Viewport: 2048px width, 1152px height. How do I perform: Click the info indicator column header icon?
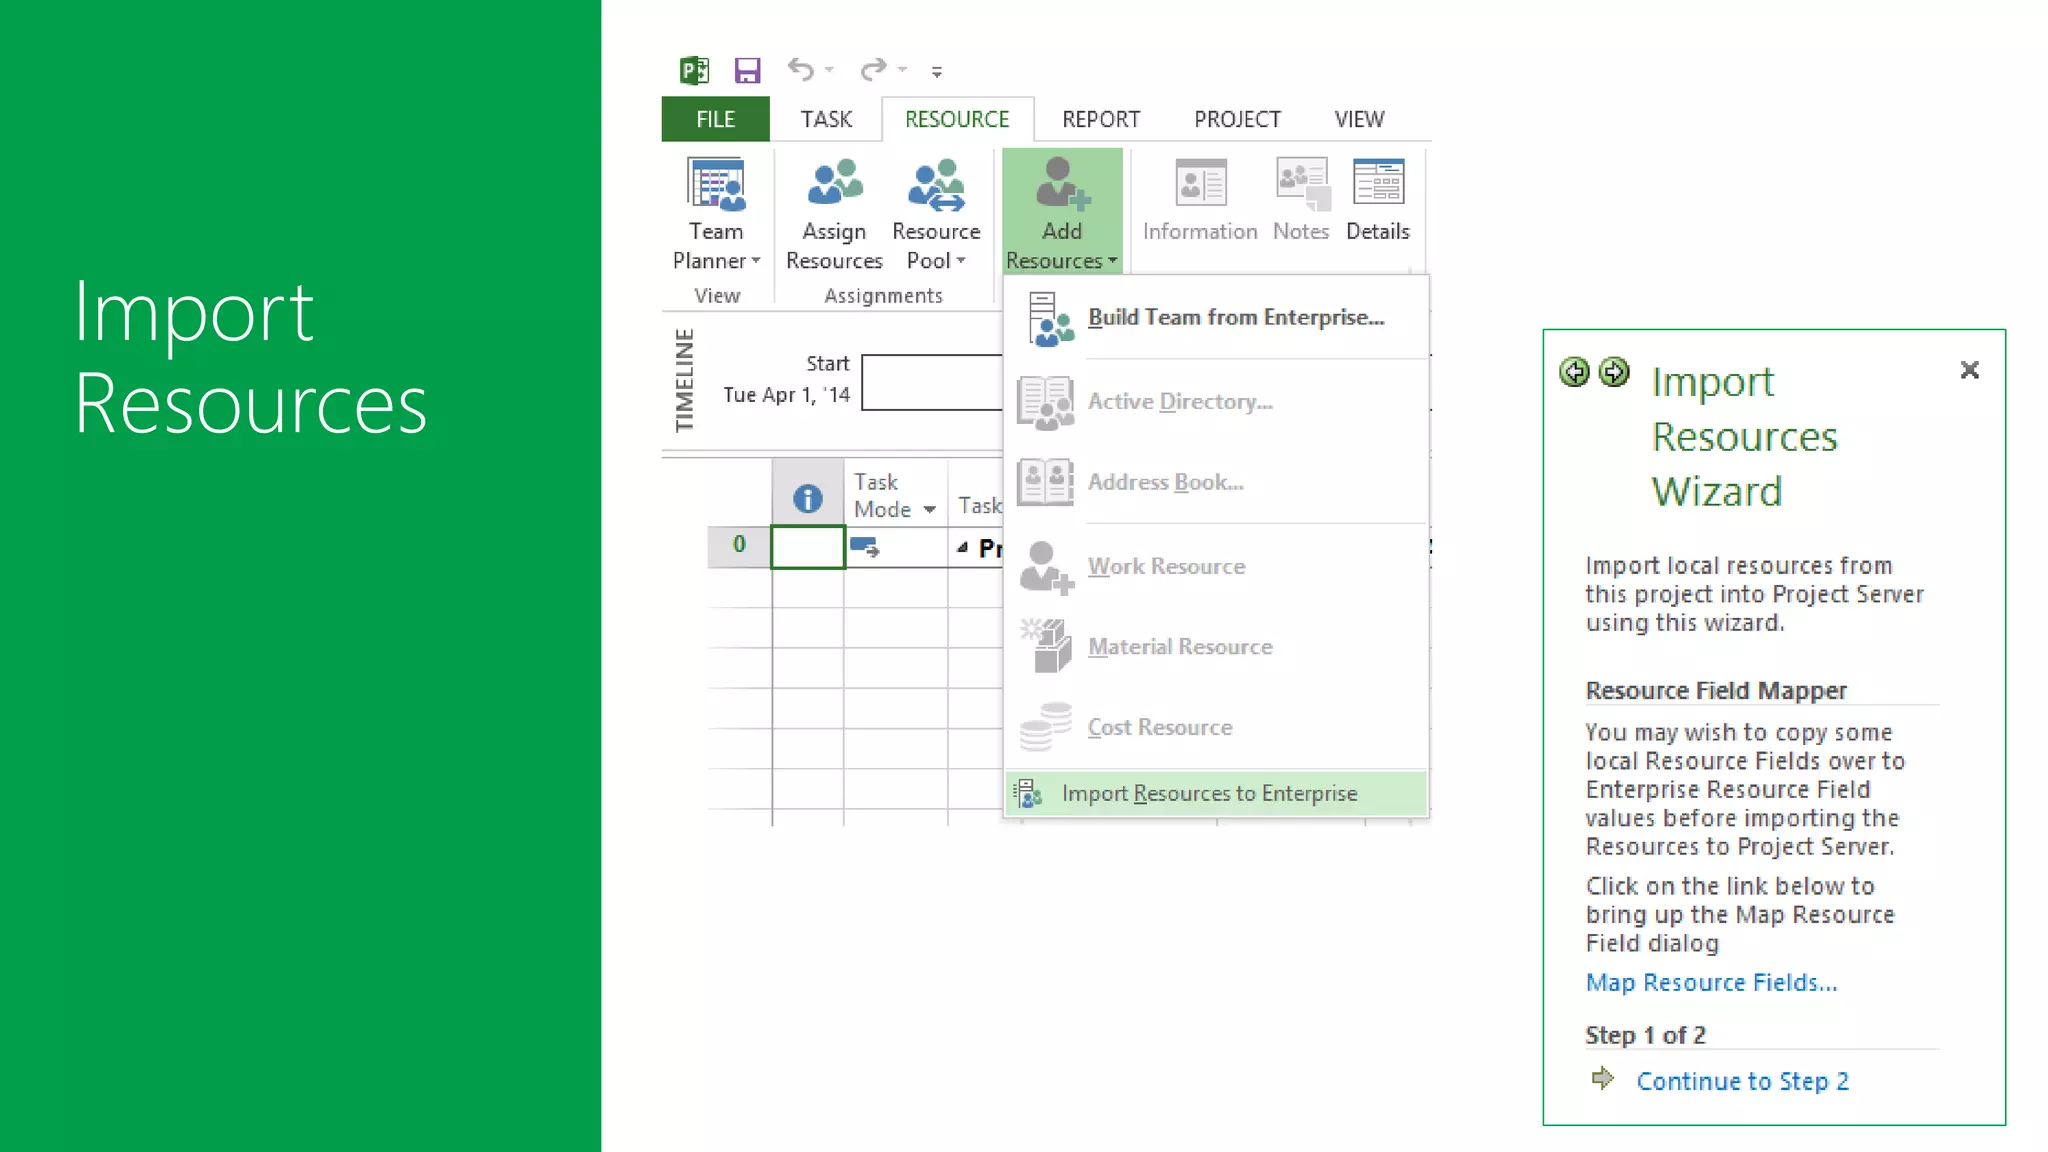(807, 498)
